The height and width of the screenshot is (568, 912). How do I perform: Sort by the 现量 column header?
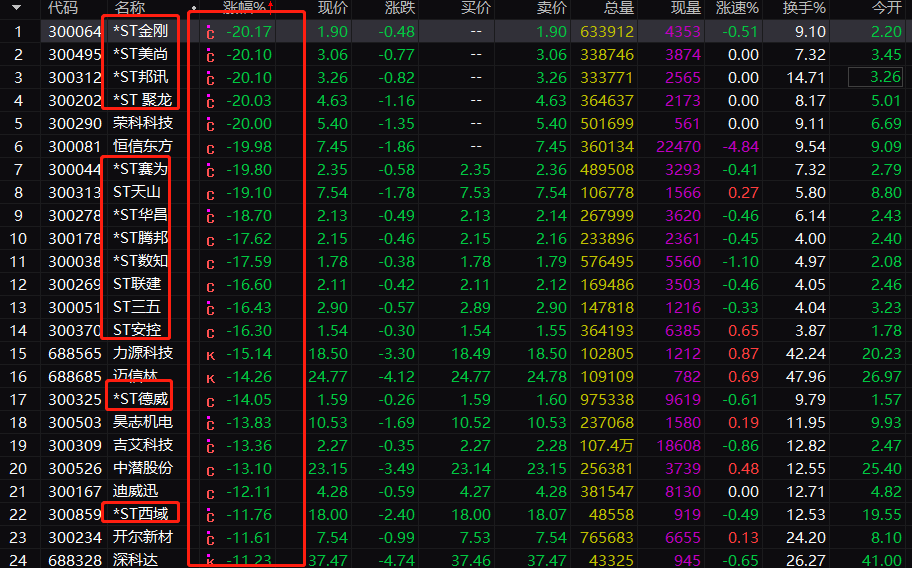point(686,8)
